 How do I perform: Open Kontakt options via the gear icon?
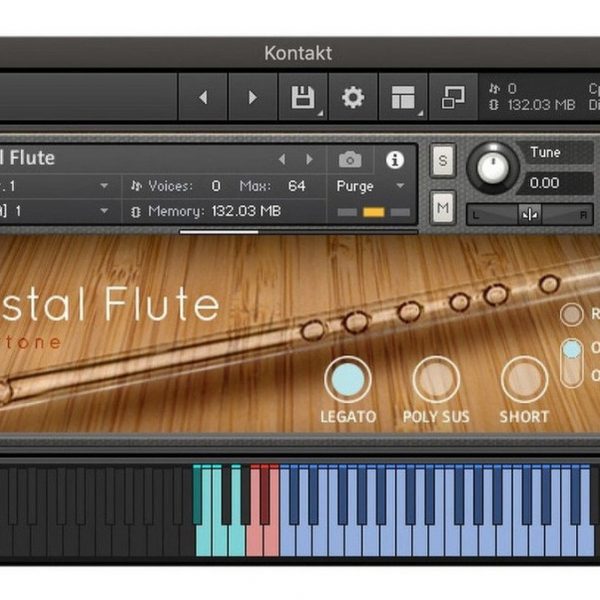pos(353,97)
